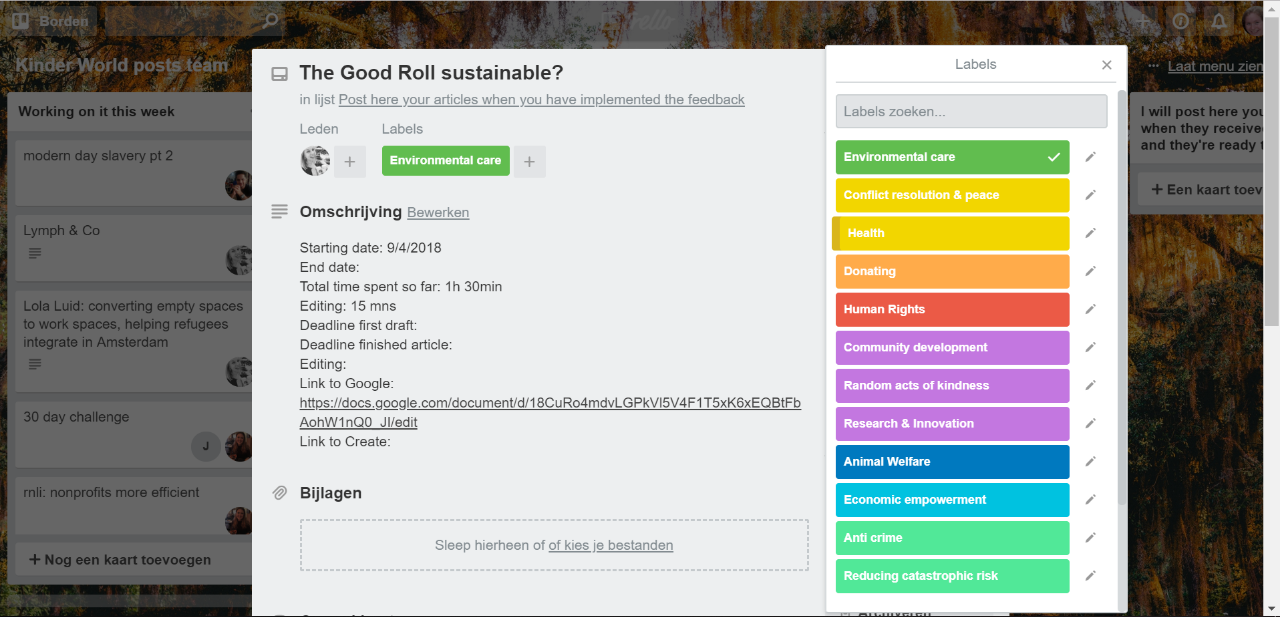Click the card icon beside the card title
Viewport: 1280px width, 617px height.
click(280, 74)
